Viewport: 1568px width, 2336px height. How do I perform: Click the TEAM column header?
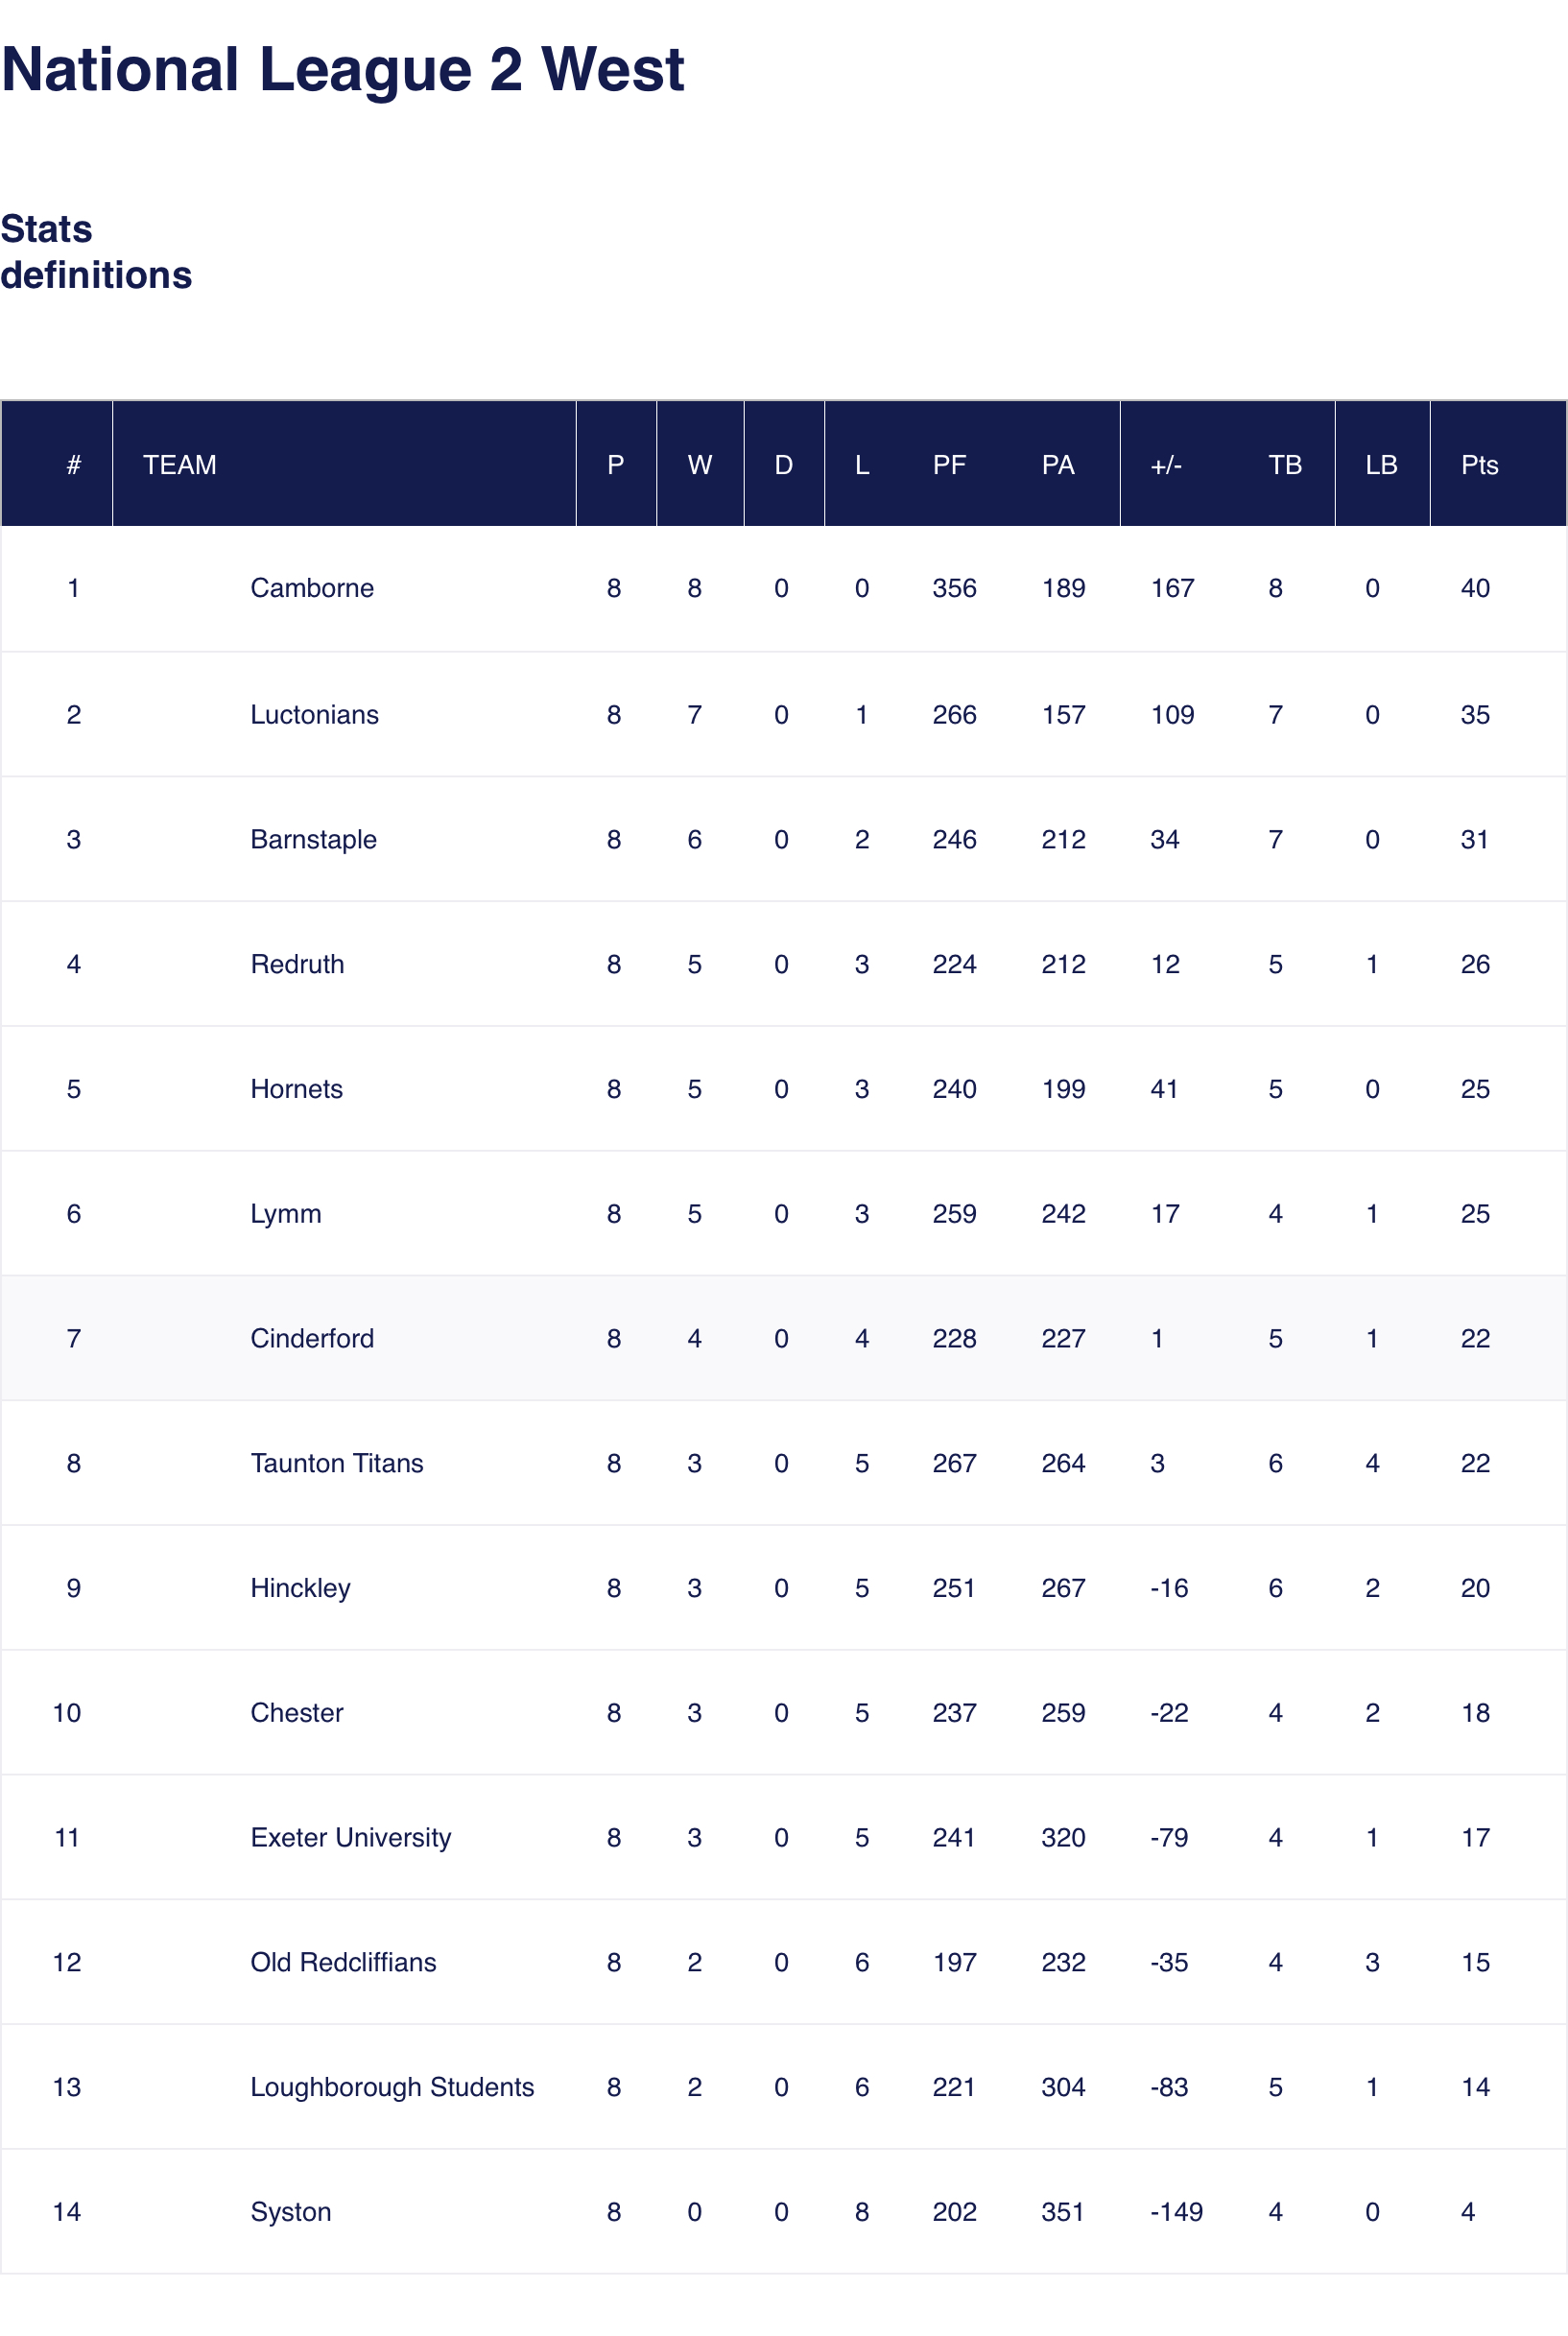point(180,465)
